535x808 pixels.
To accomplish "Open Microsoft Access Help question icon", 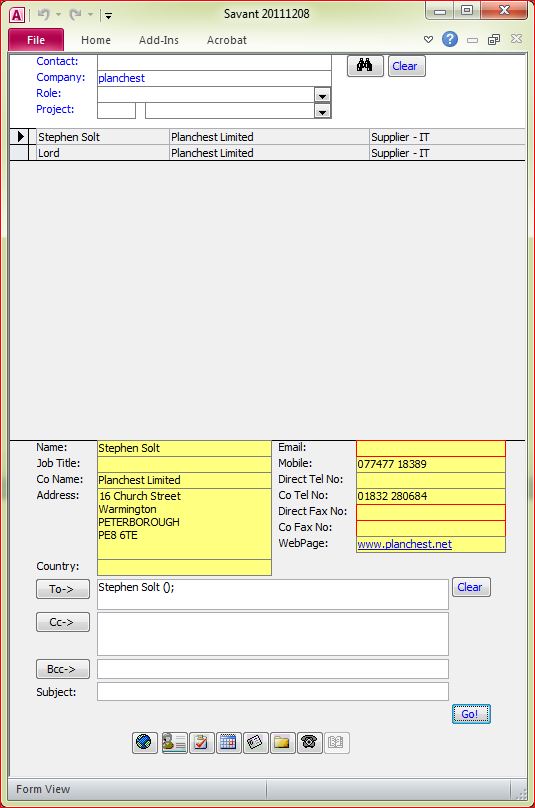I will 449,39.
